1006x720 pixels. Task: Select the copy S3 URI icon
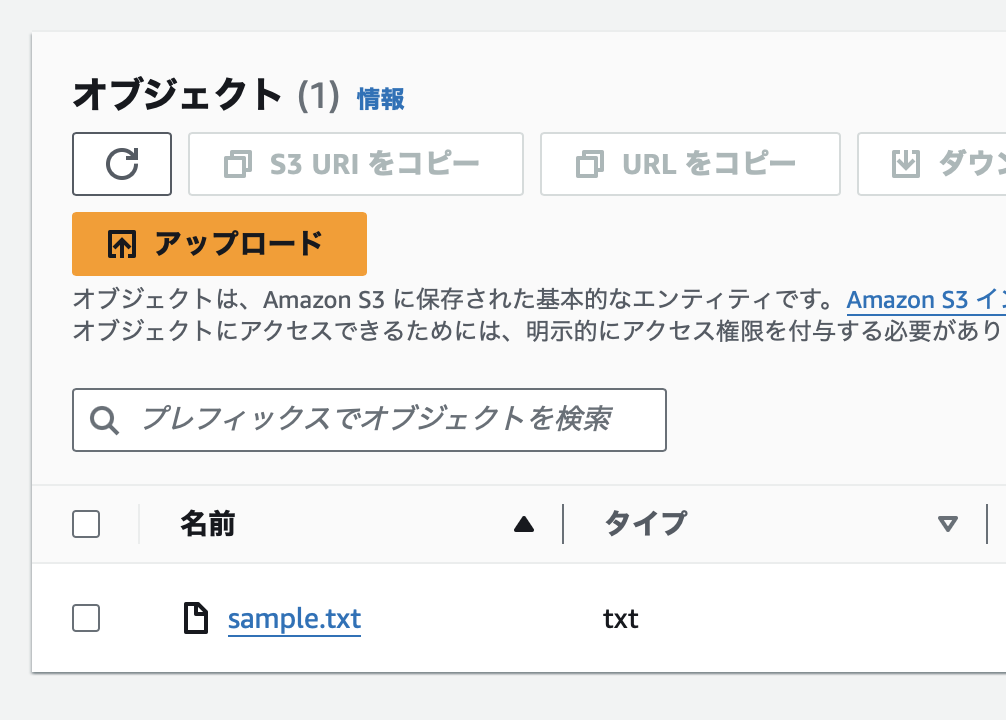[x=238, y=163]
